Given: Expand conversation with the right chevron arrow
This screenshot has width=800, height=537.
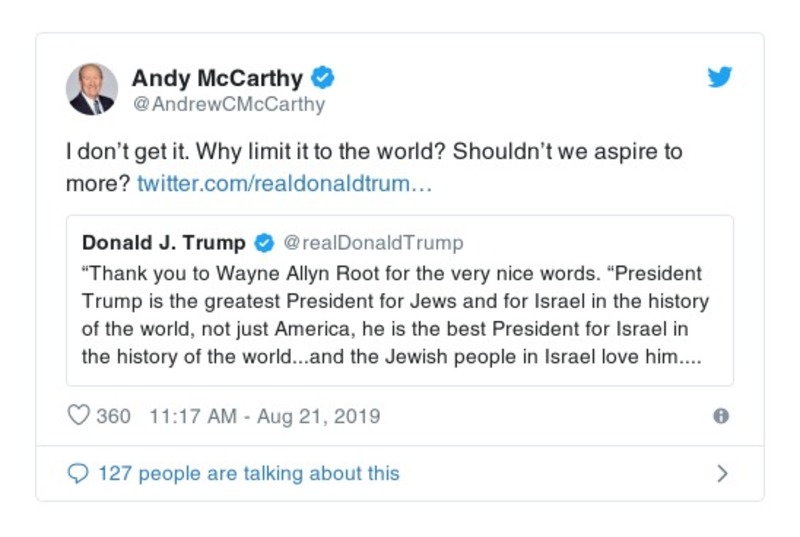Looking at the screenshot, I should [x=722, y=474].
